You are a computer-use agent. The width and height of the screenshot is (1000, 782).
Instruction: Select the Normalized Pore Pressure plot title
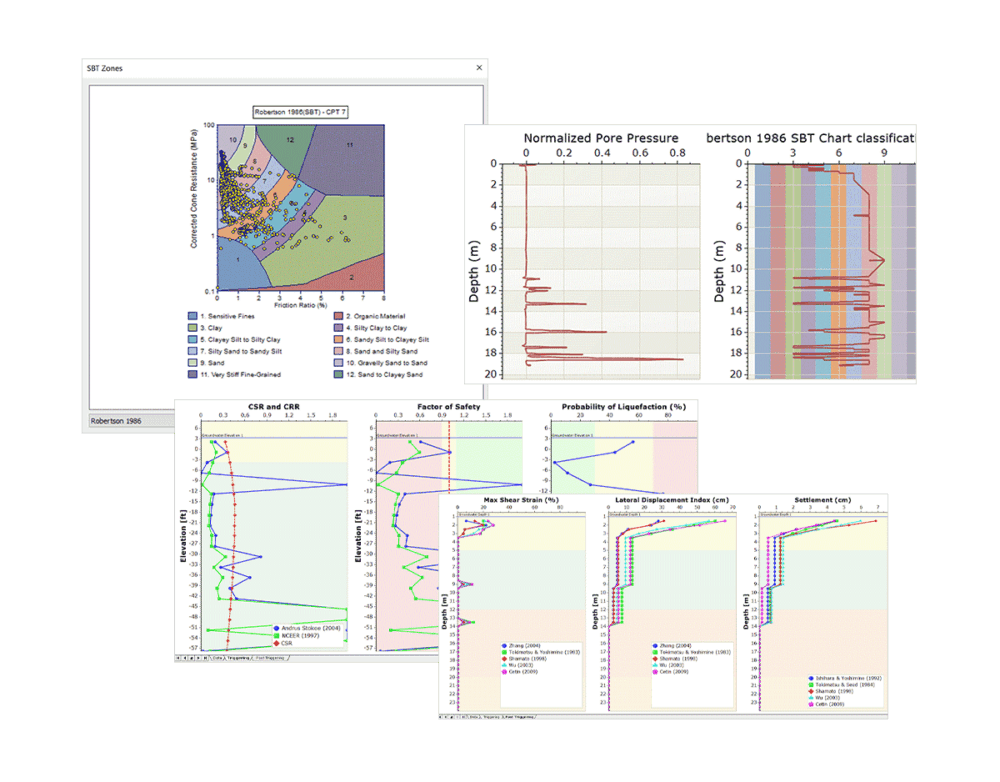600,138
